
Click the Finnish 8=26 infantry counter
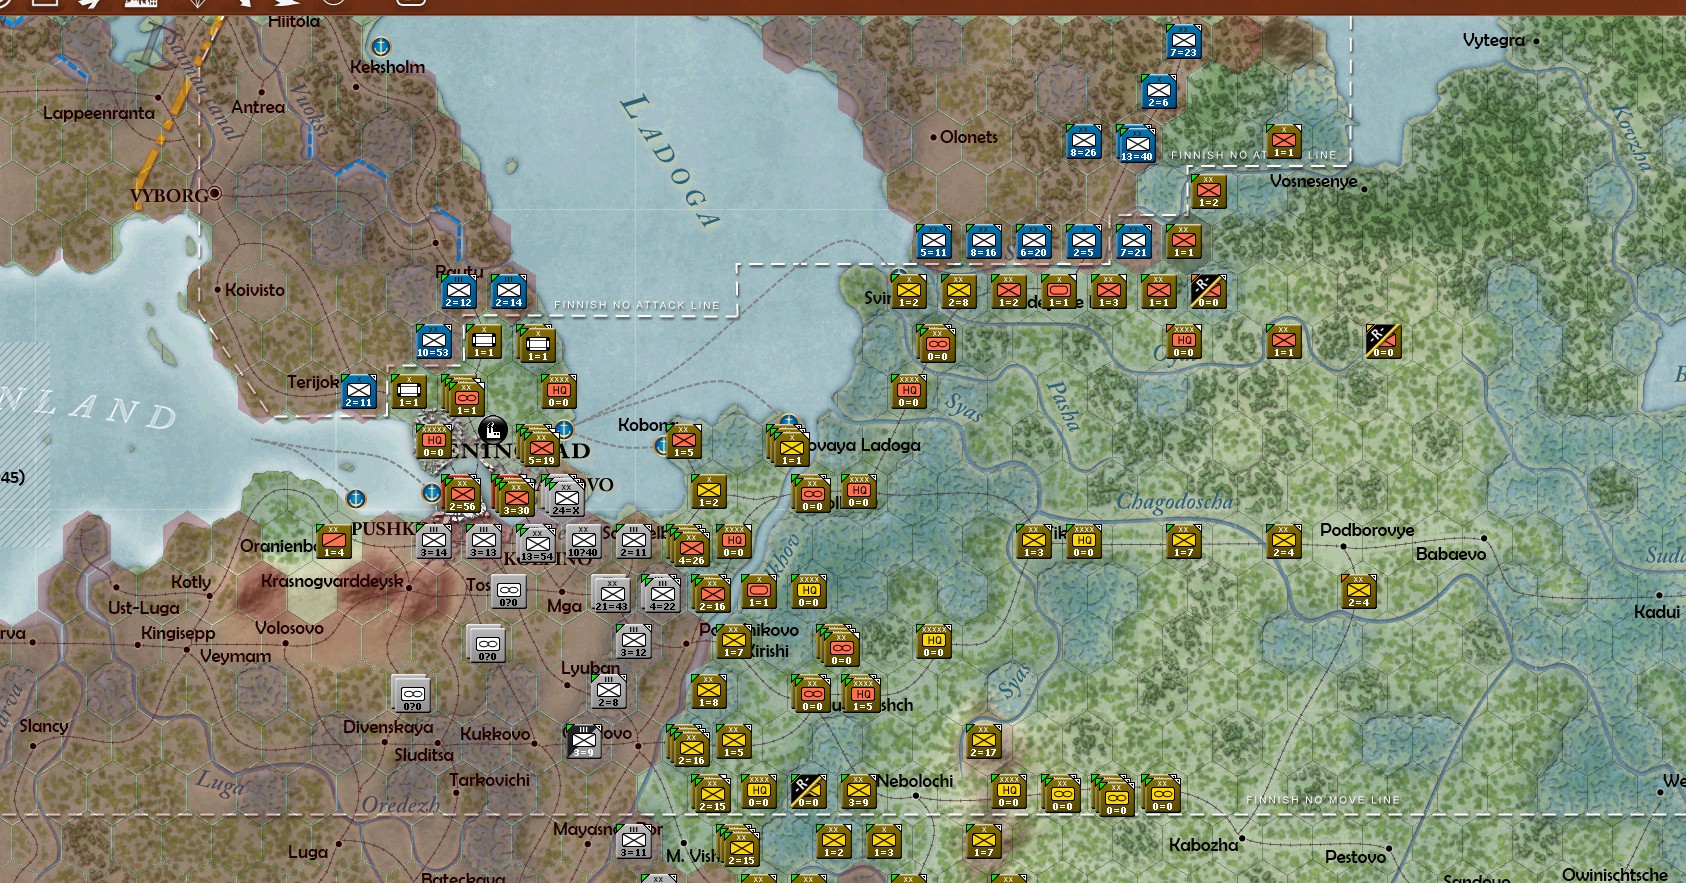click(x=1084, y=142)
